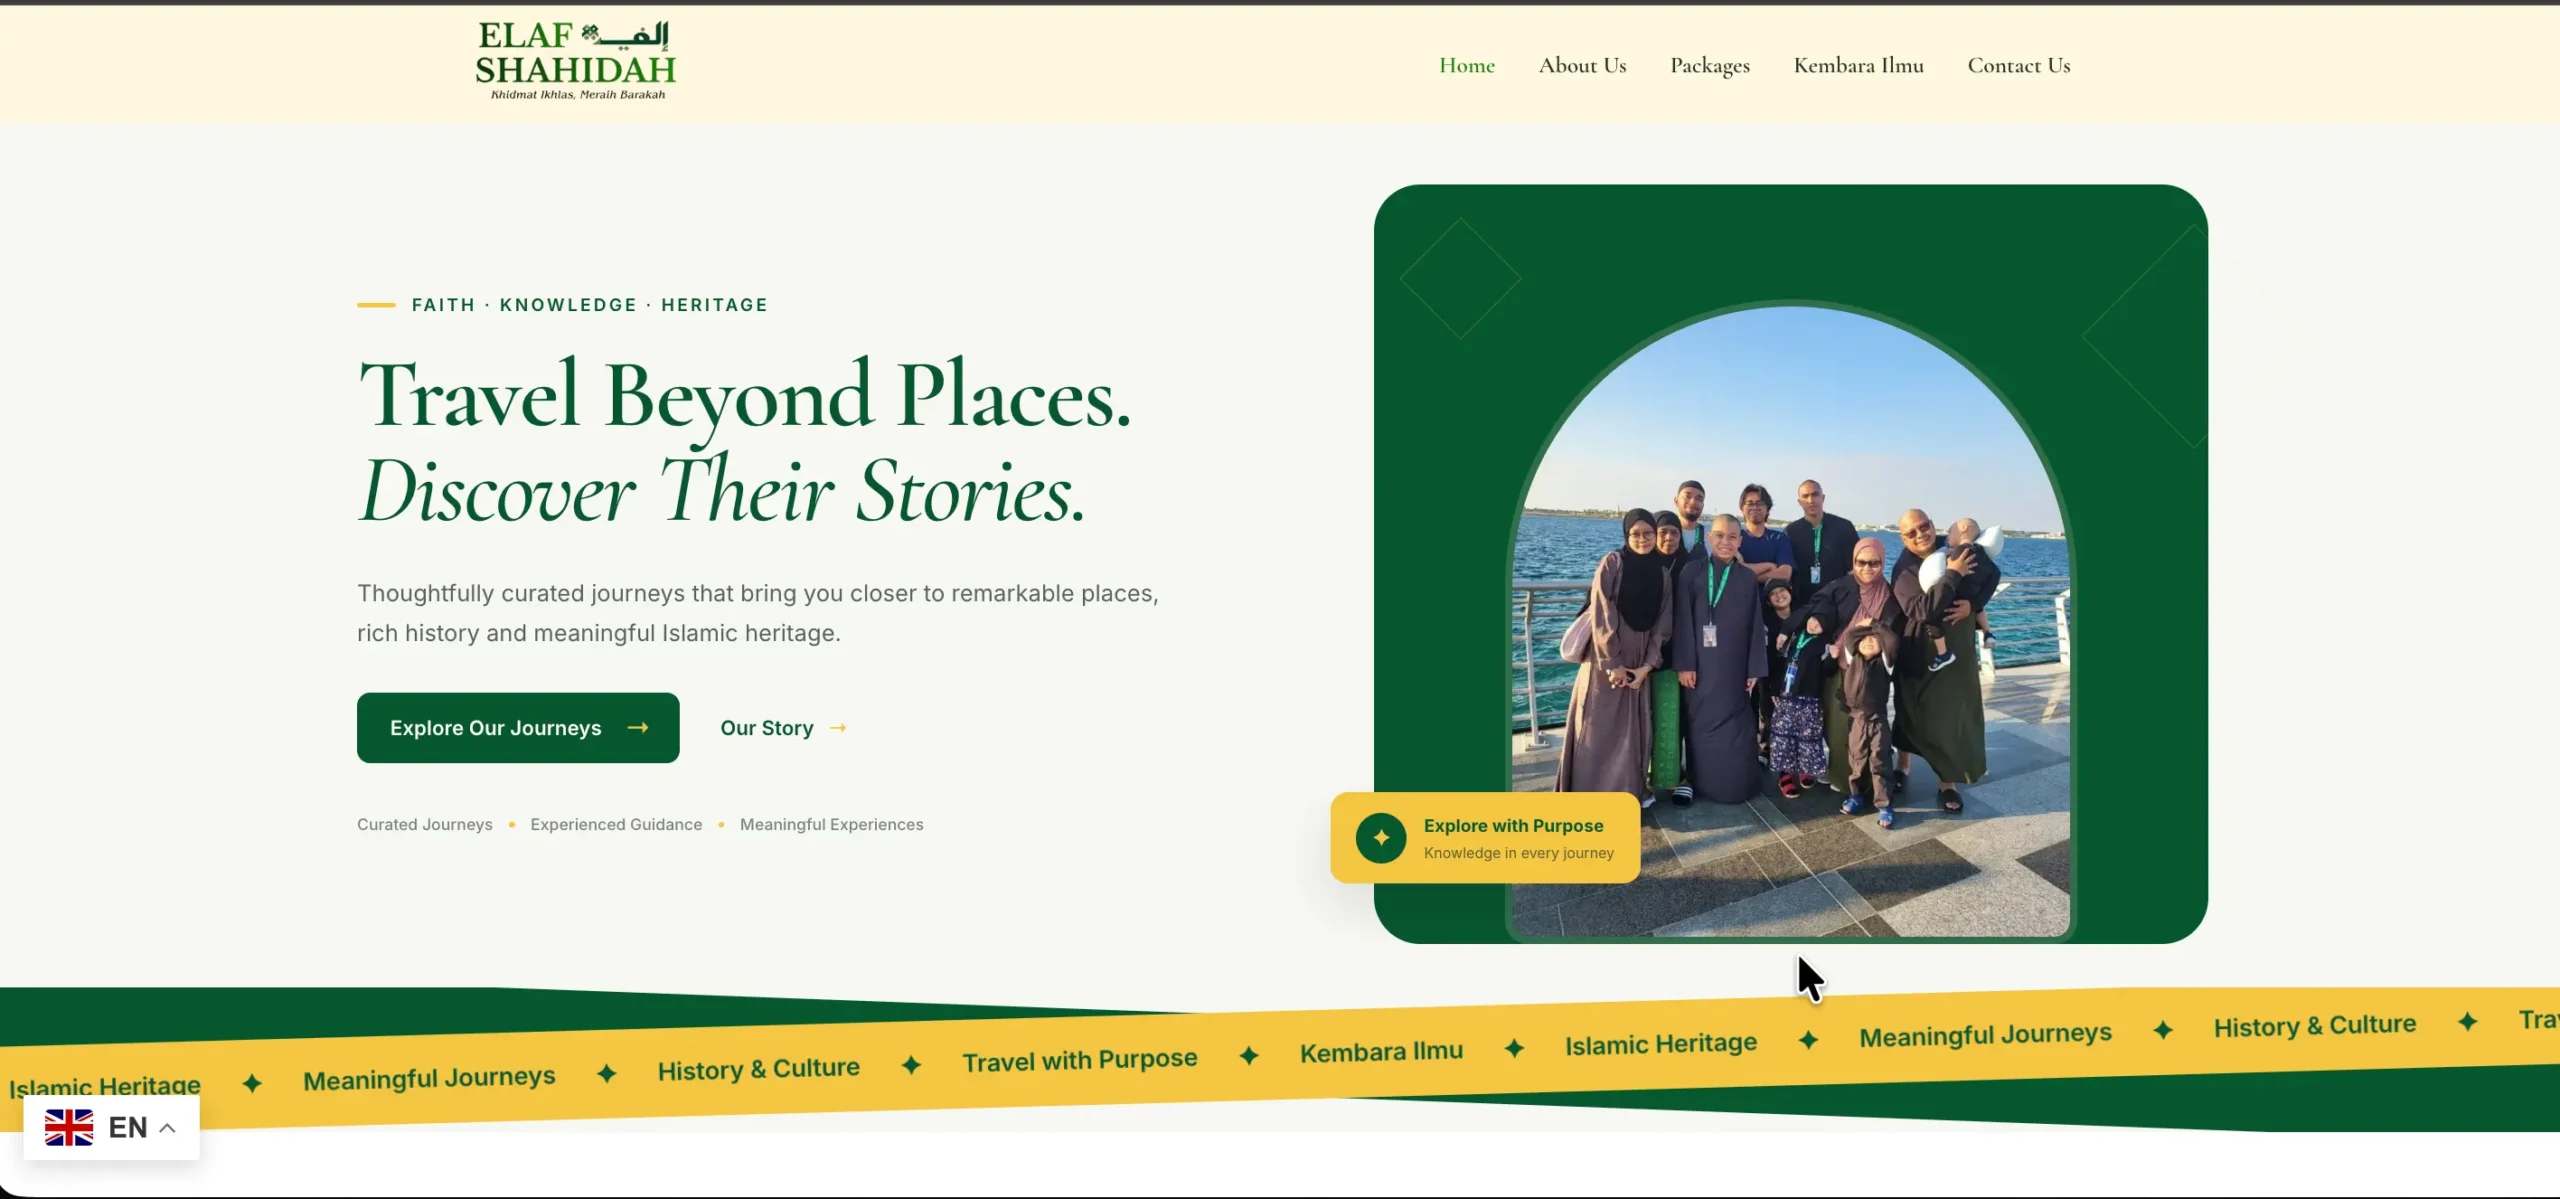Click the 'Thoughtfully curated journeys' paragraph
2560x1199 pixels.
758,613
